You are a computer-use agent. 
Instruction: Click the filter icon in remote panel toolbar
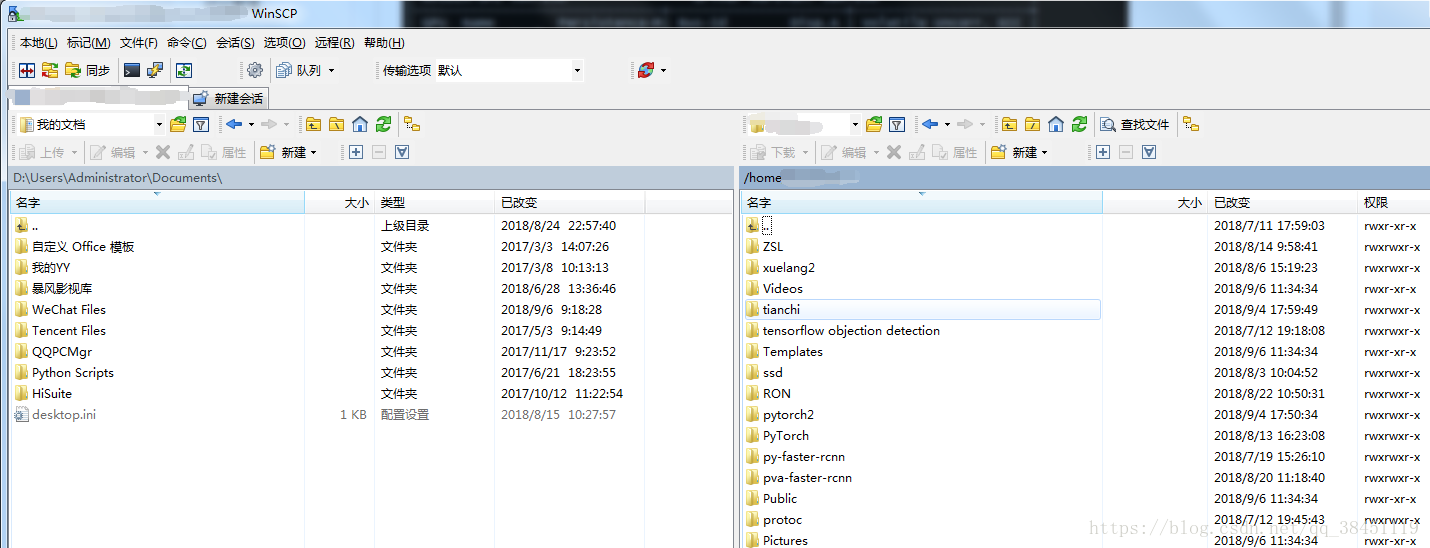tap(897, 124)
